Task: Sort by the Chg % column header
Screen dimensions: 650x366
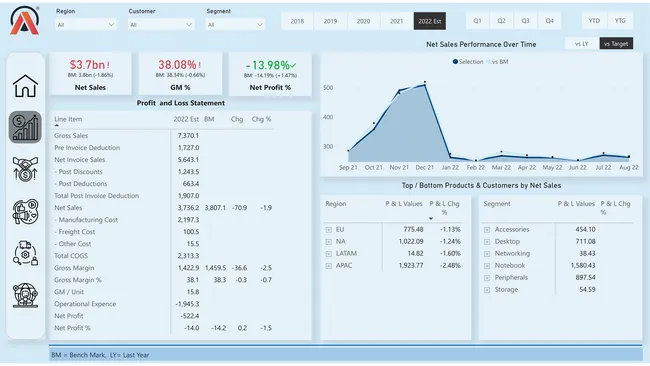Action: (x=261, y=119)
